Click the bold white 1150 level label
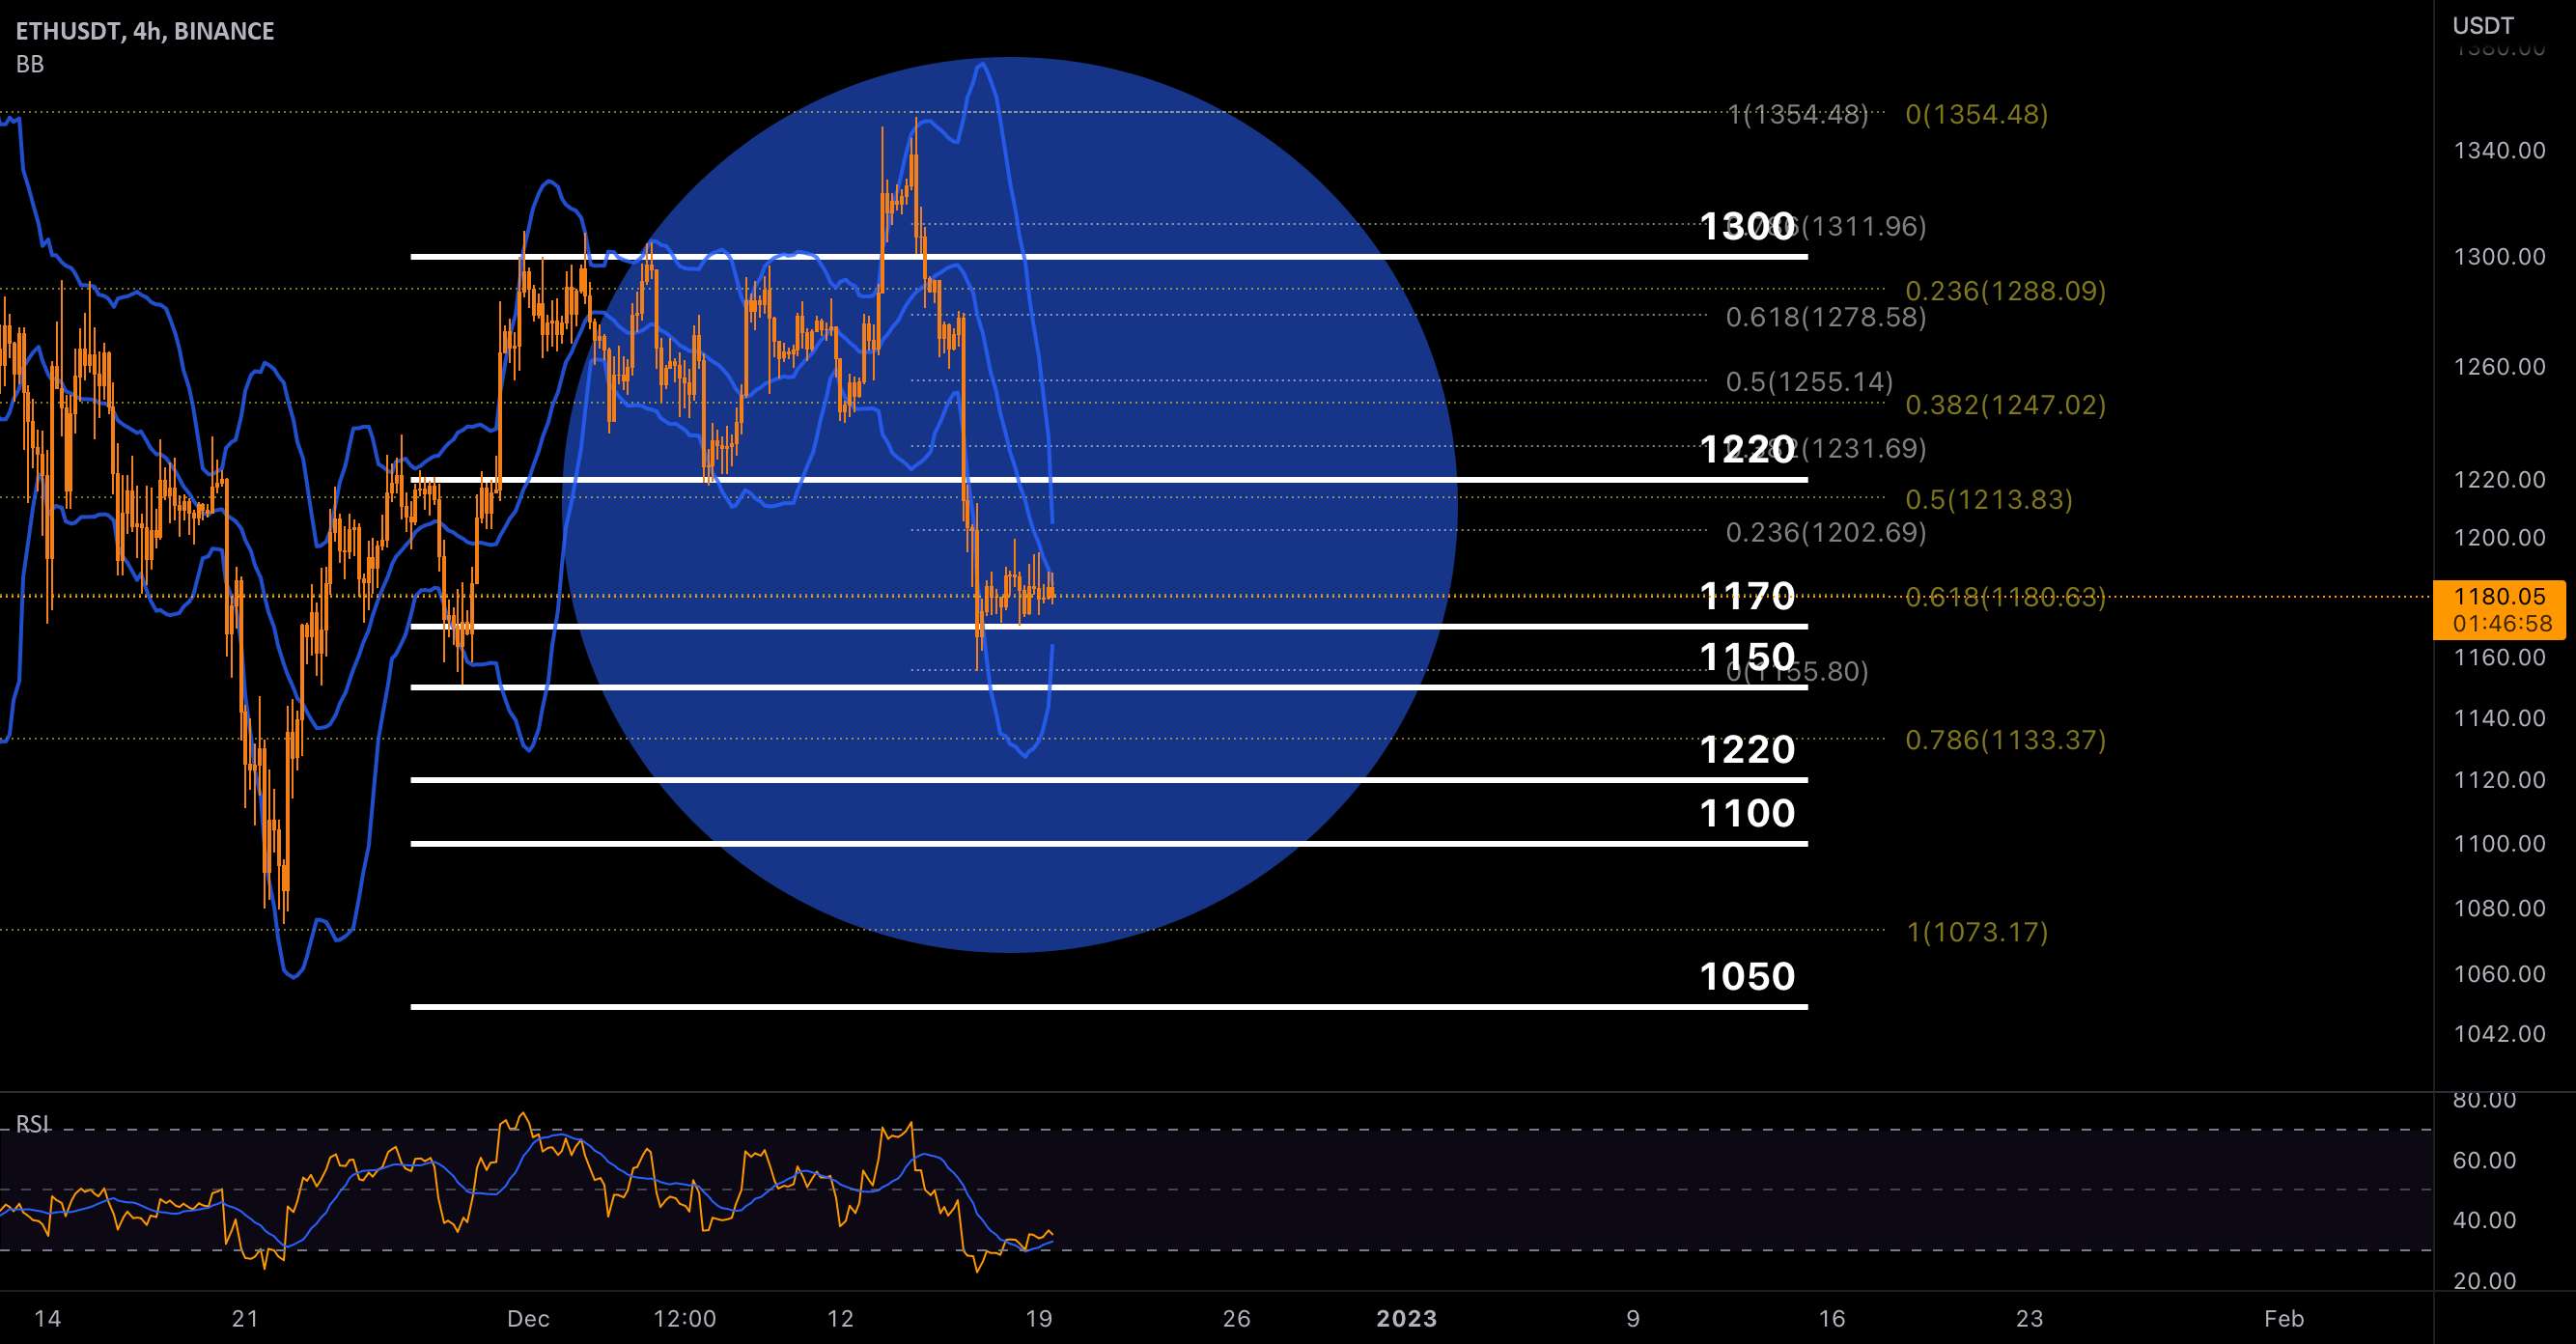Viewport: 2576px width, 1344px height. click(x=1748, y=657)
